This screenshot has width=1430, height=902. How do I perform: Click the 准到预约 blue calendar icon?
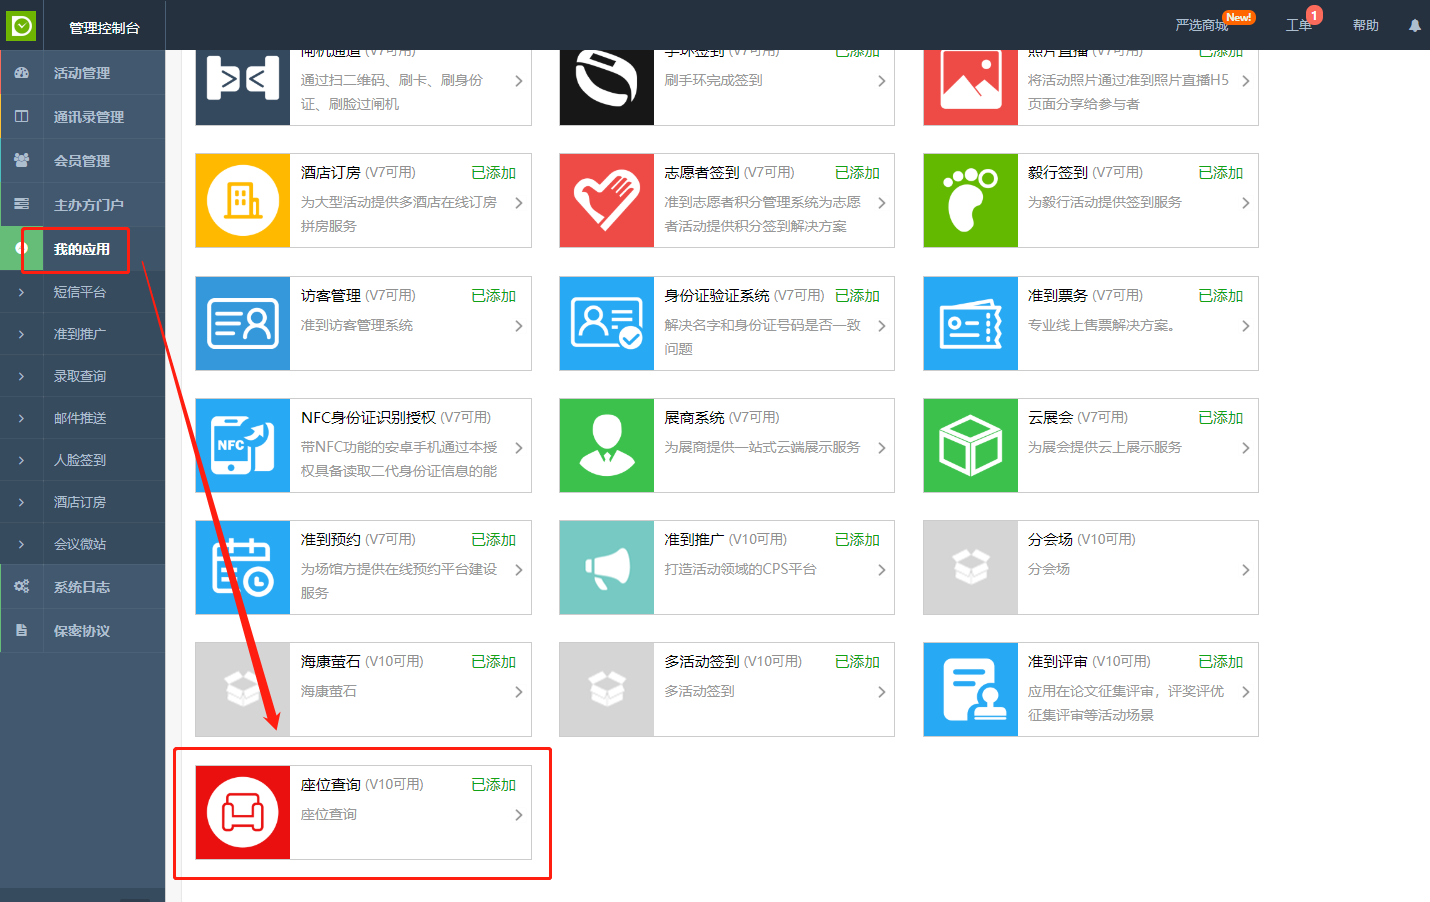point(243,568)
